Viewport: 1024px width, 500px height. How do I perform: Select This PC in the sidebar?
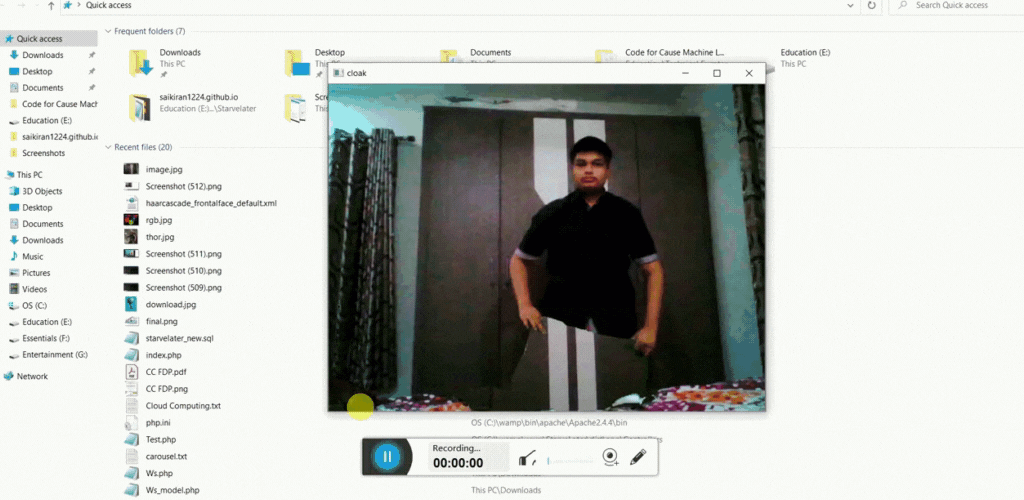coord(29,174)
